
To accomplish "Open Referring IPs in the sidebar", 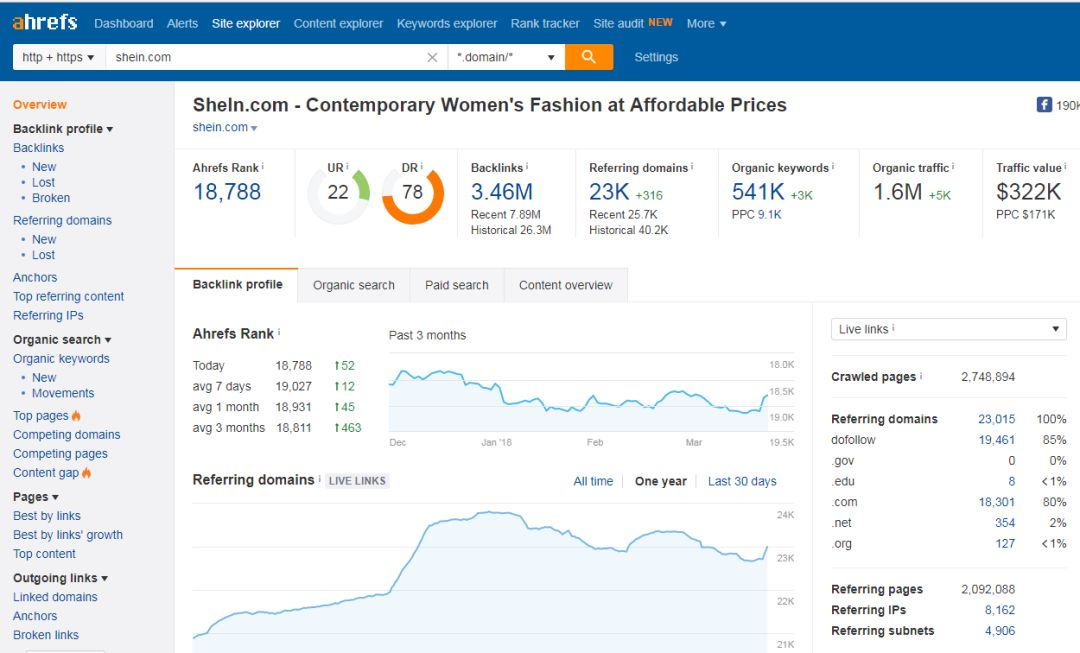I will (48, 315).
